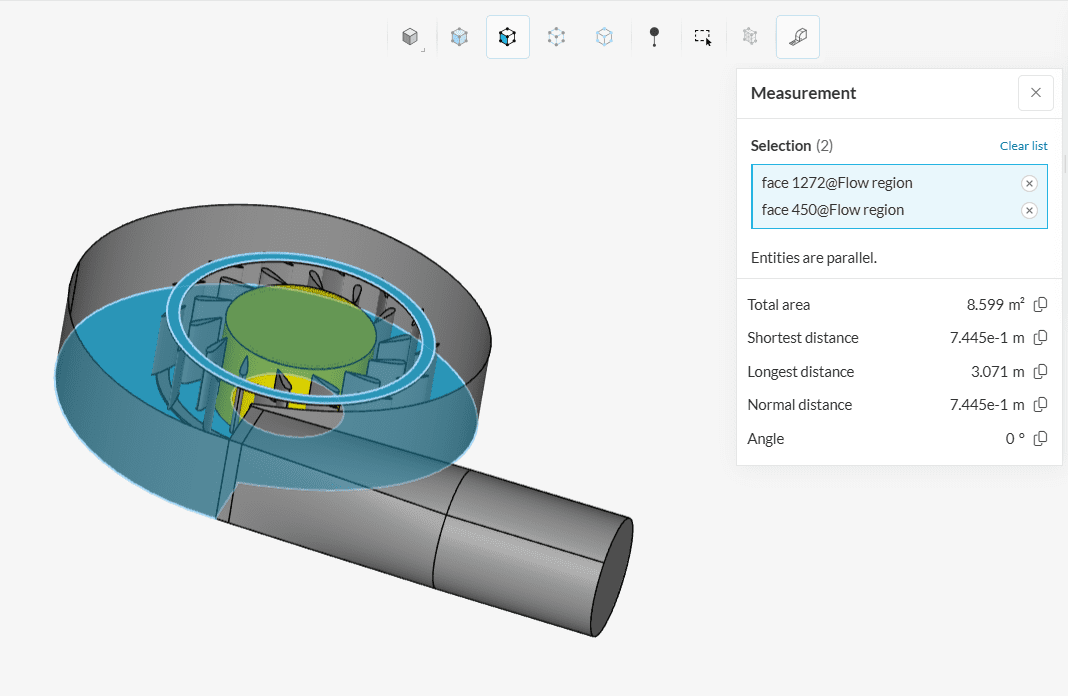This screenshot has height=696, width=1068.
Task: Click the greyed-out mesh cube icon
Action: pos(750,37)
